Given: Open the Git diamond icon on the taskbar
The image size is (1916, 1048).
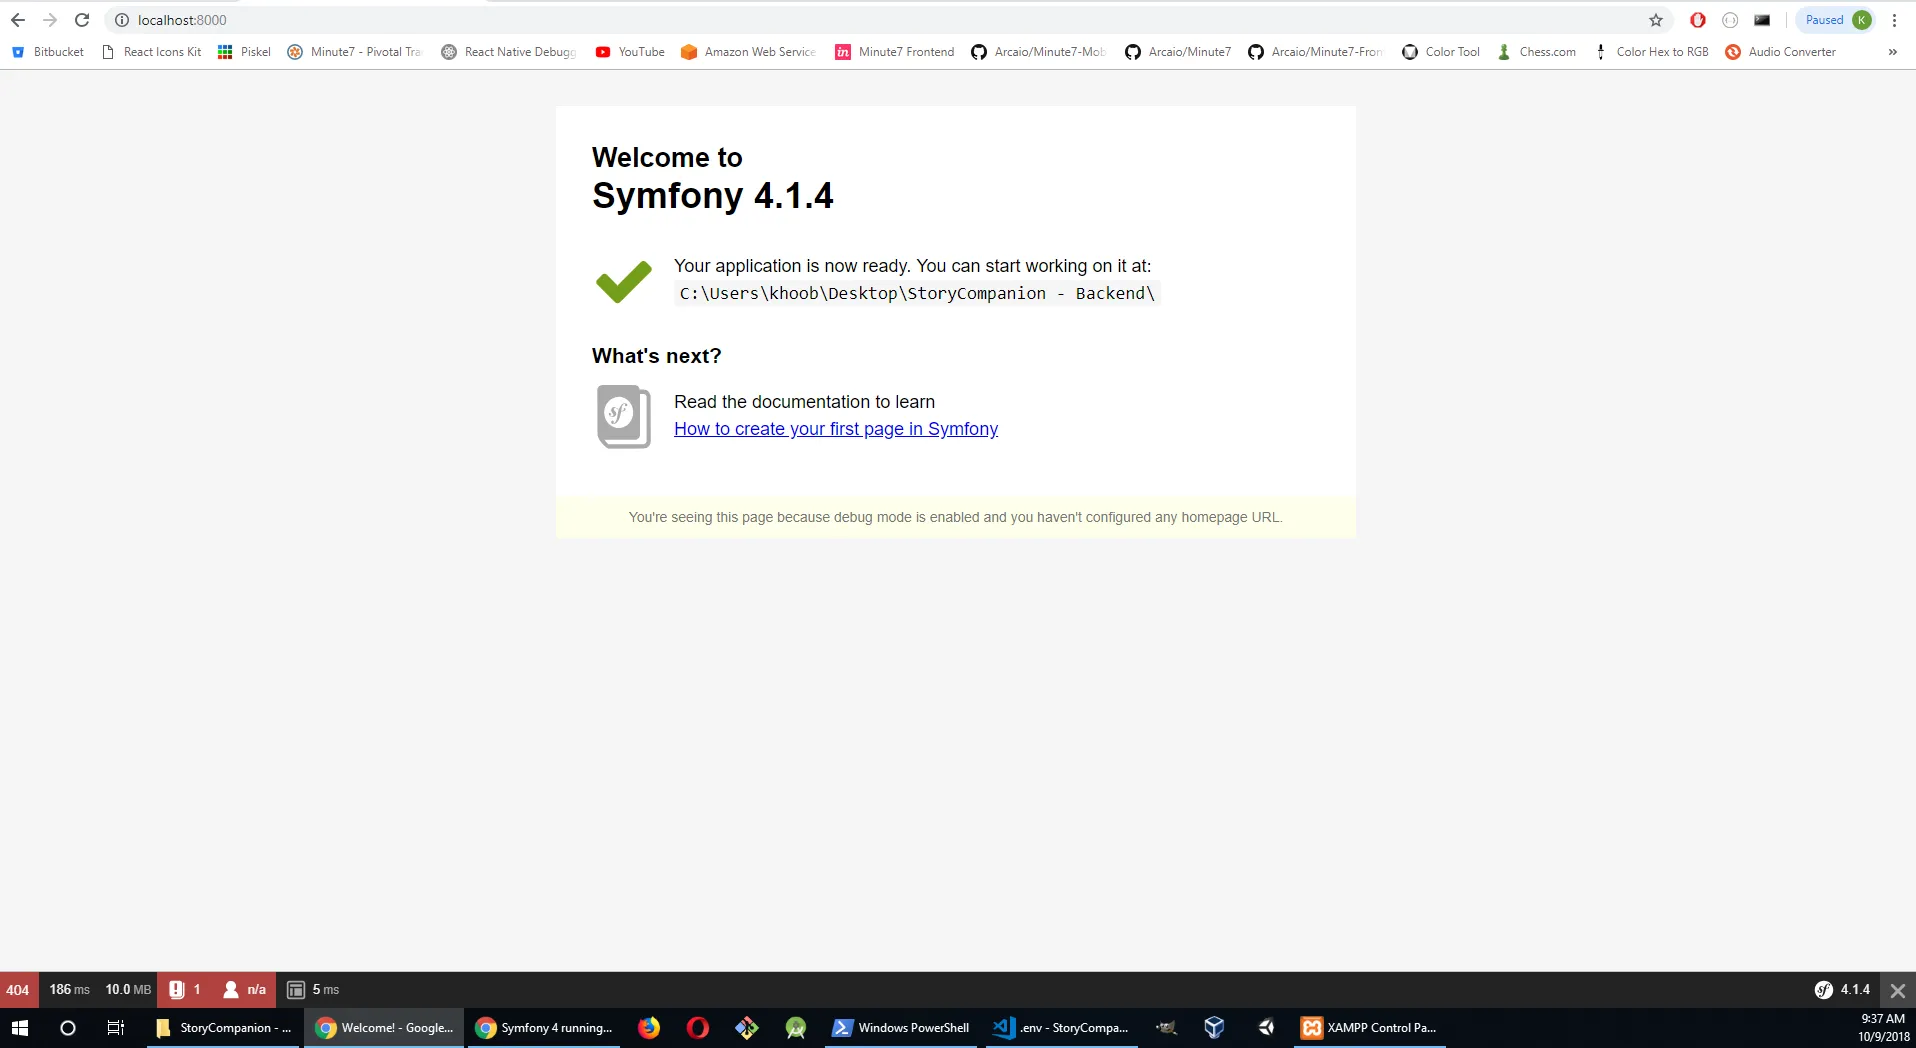Looking at the screenshot, I should (x=747, y=1028).
